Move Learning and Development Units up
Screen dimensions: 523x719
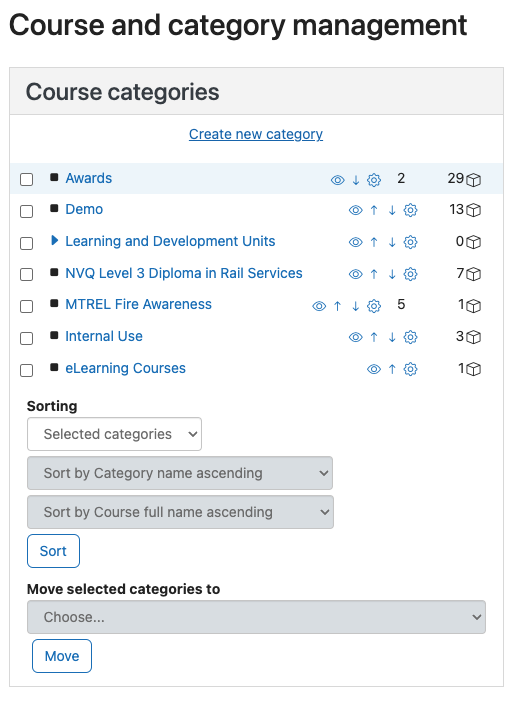(374, 242)
